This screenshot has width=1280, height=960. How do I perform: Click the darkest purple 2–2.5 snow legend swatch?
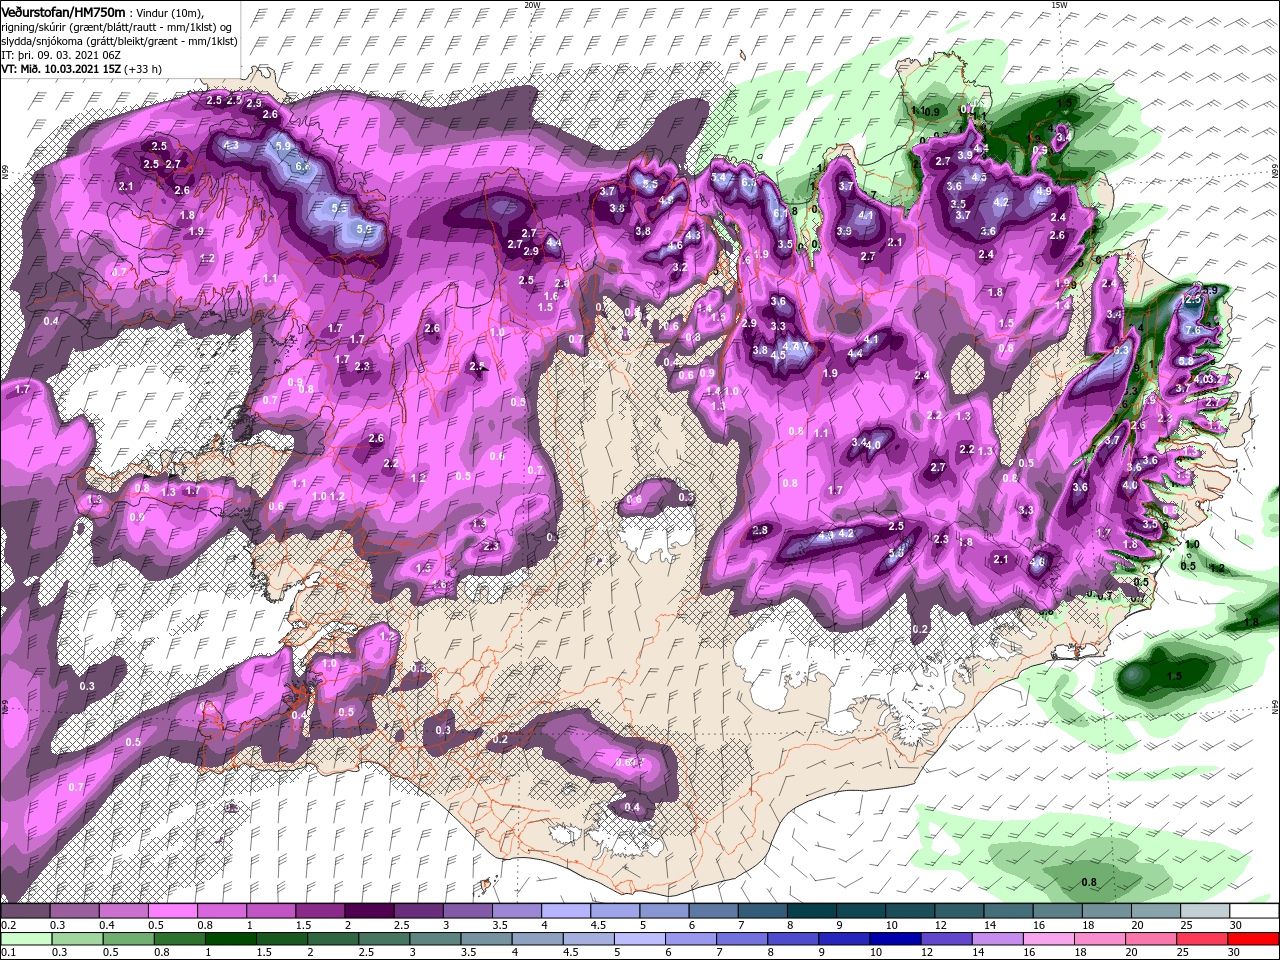(x=369, y=910)
